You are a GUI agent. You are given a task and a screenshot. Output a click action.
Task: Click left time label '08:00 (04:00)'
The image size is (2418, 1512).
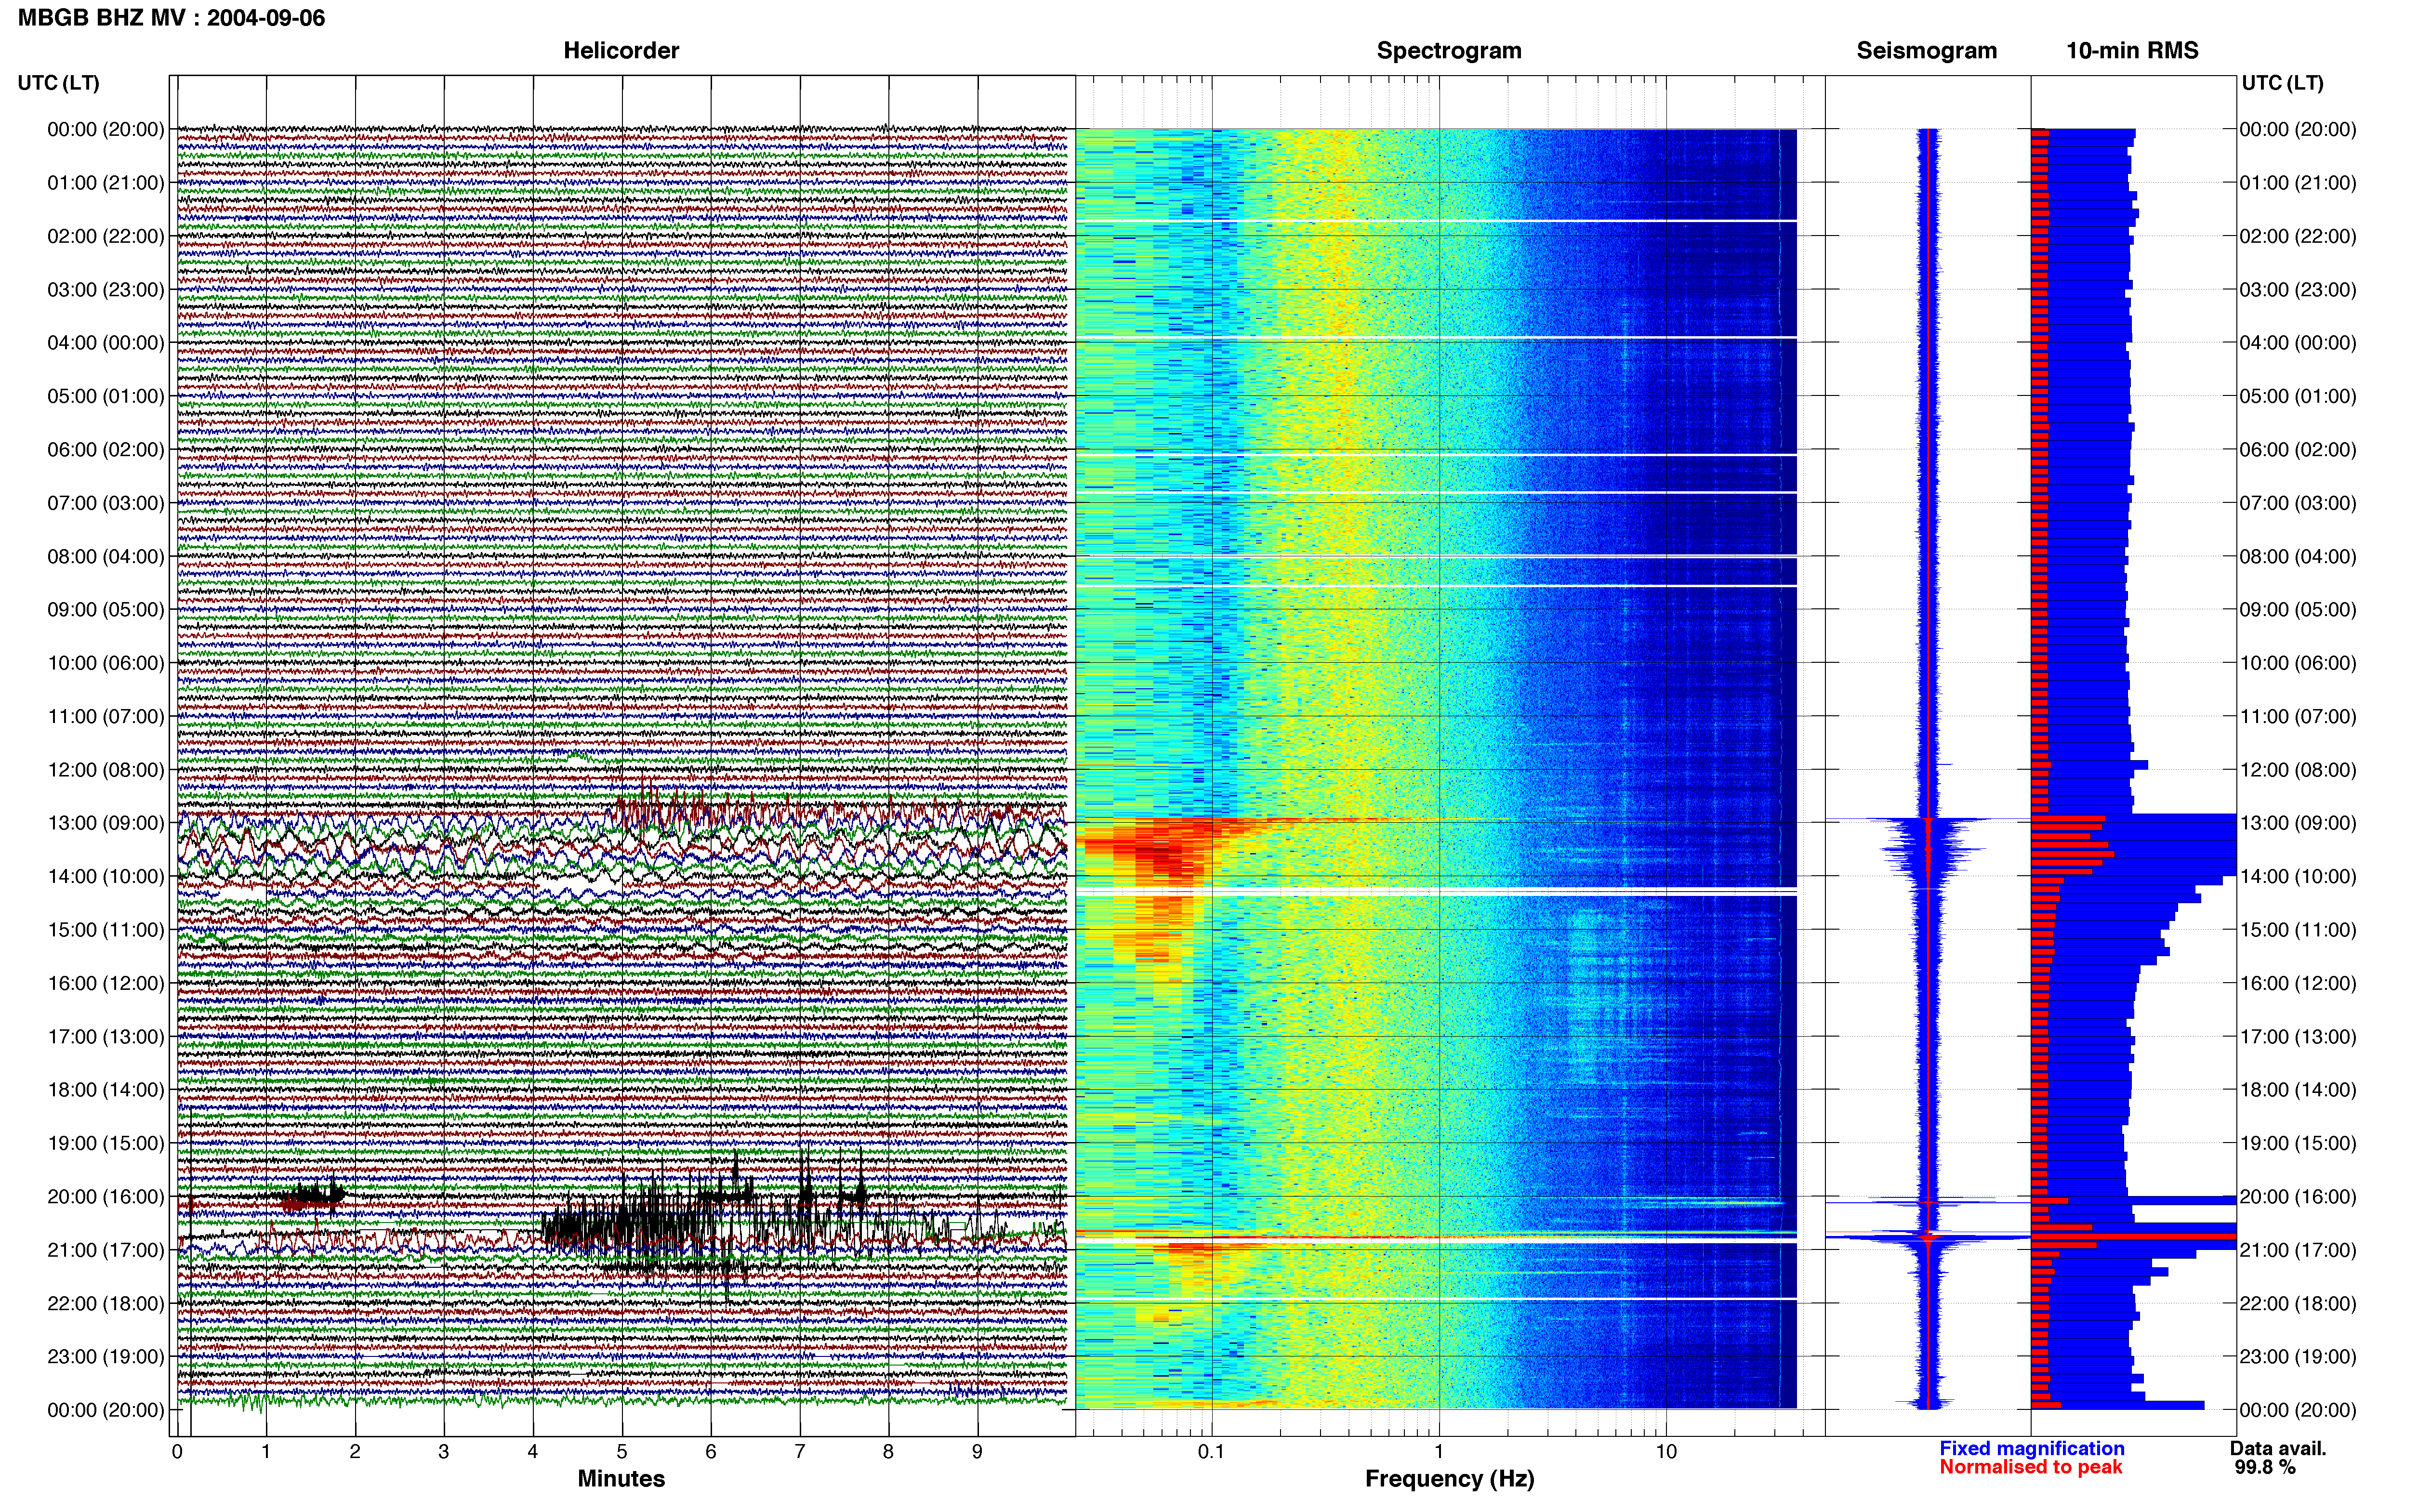pyautogui.click(x=106, y=556)
